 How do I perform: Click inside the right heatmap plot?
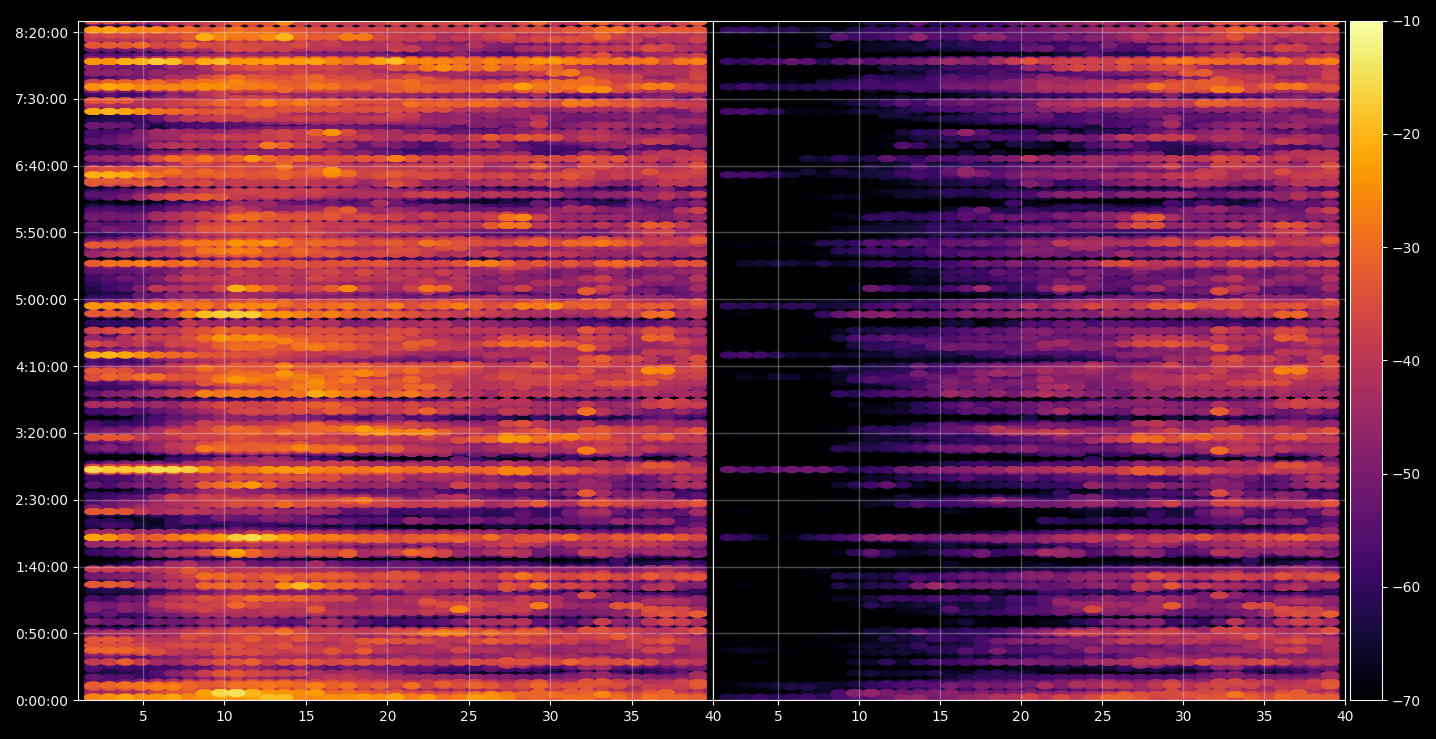point(1029,361)
